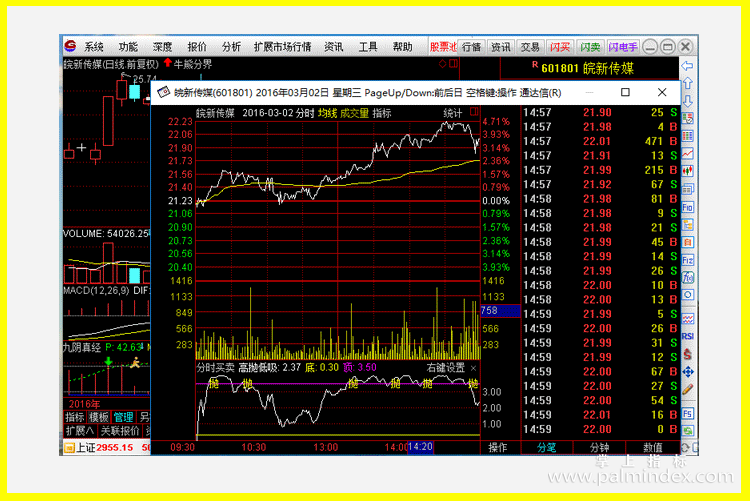
Task: Open the 系统 menu
Action: click(x=94, y=46)
